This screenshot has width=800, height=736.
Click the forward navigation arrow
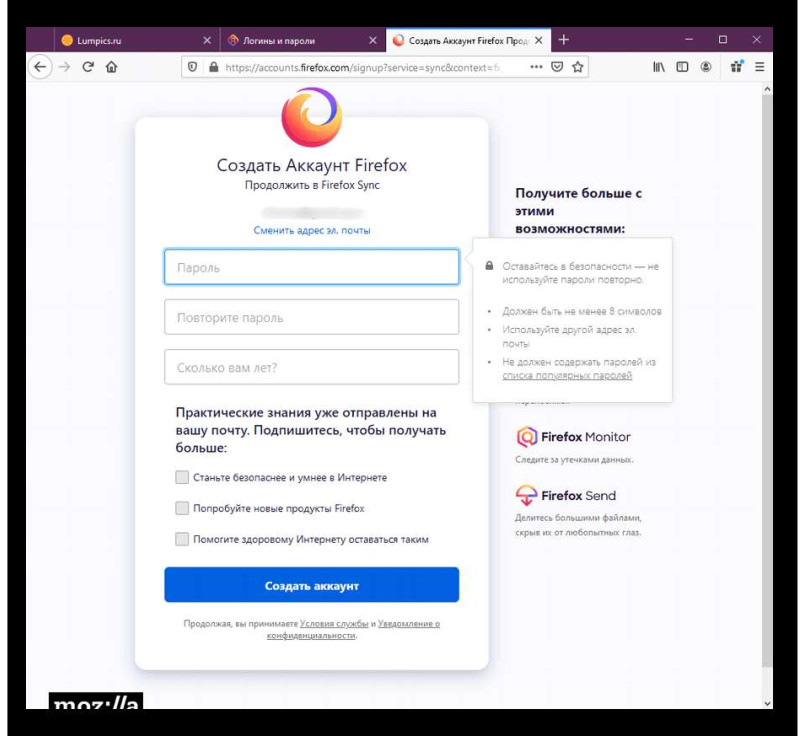pos(64,67)
